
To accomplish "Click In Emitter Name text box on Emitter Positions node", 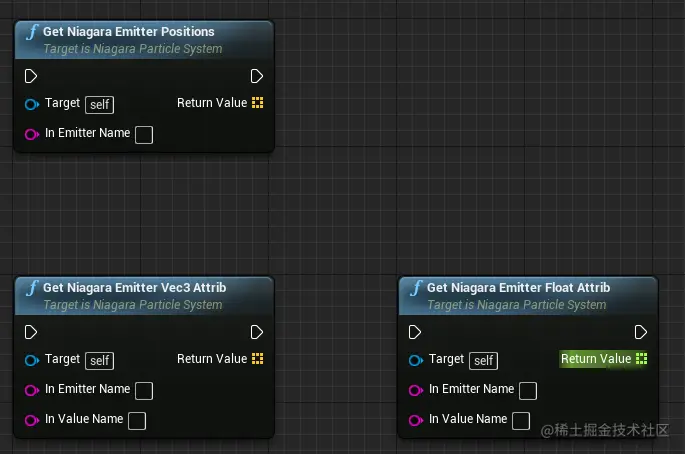I will [x=144, y=135].
